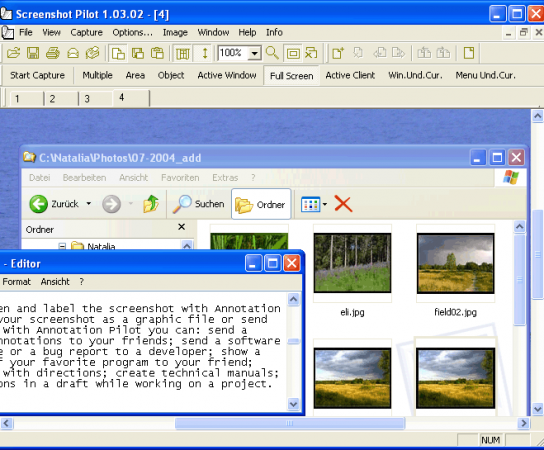
Task: Select Area capture mode
Action: pyautogui.click(x=135, y=75)
